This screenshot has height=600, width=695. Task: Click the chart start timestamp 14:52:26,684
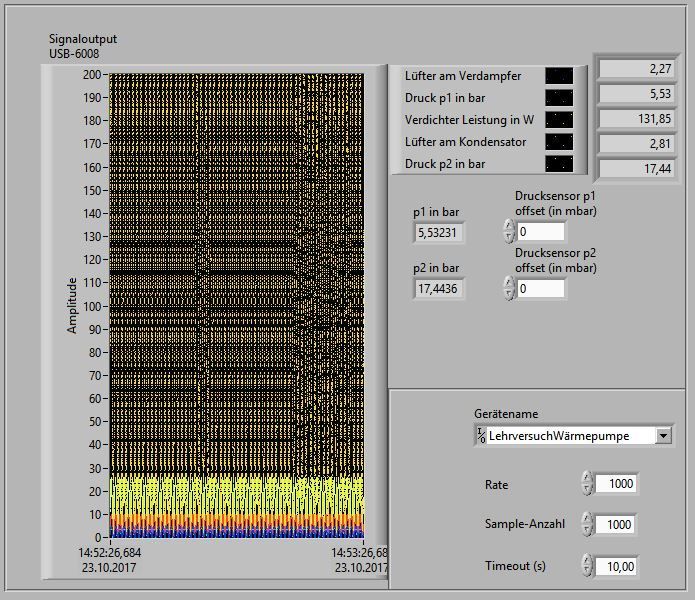coord(110,553)
